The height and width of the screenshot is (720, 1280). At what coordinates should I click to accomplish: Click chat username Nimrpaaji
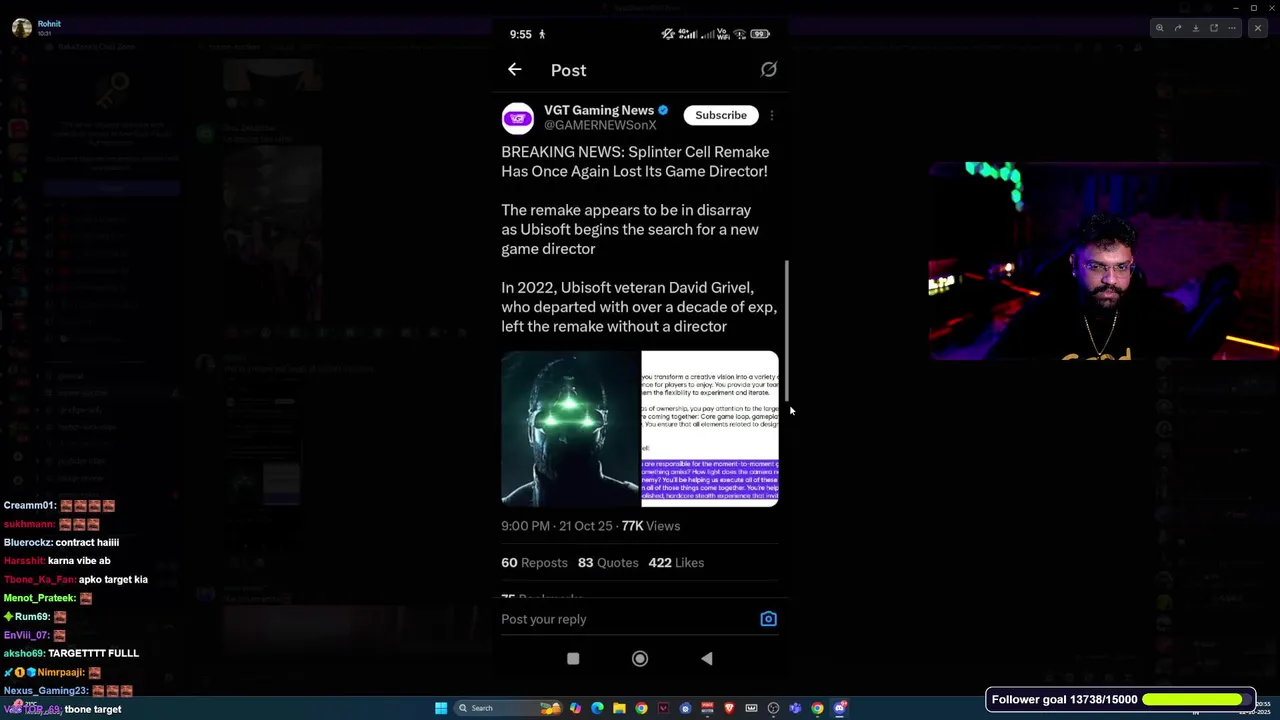(x=61, y=672)
